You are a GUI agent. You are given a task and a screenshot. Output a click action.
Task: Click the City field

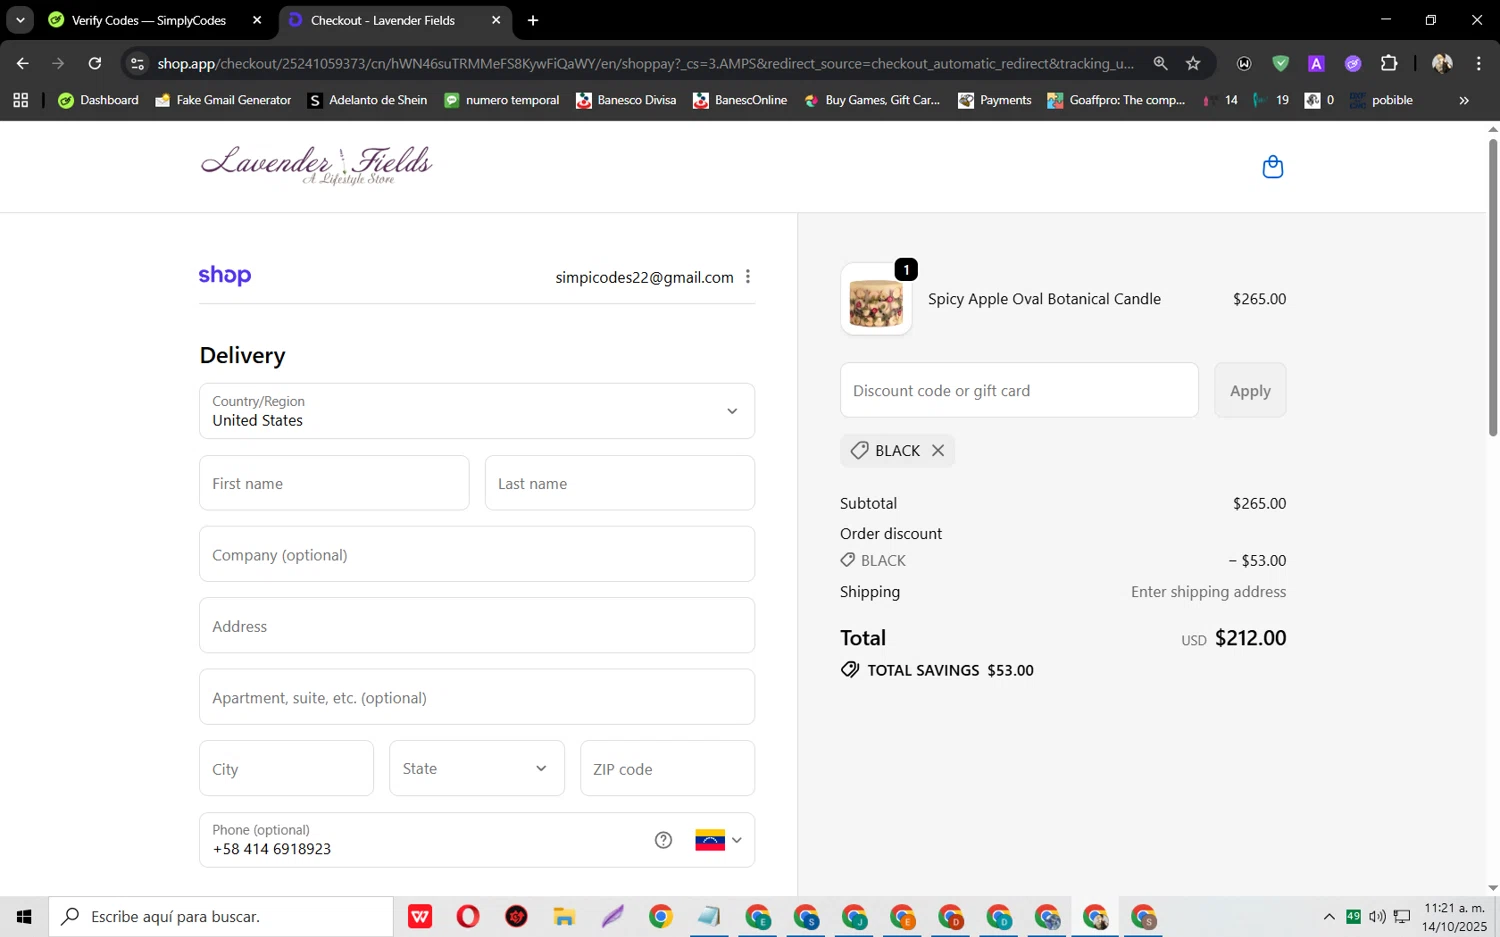click(286, 768)
